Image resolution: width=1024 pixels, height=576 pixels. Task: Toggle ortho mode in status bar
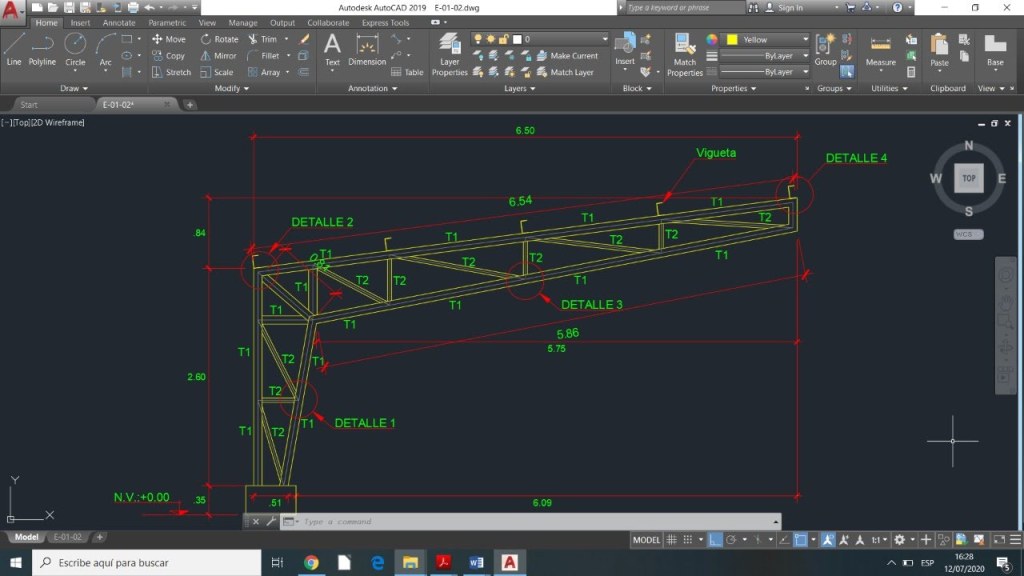[716, 540]
